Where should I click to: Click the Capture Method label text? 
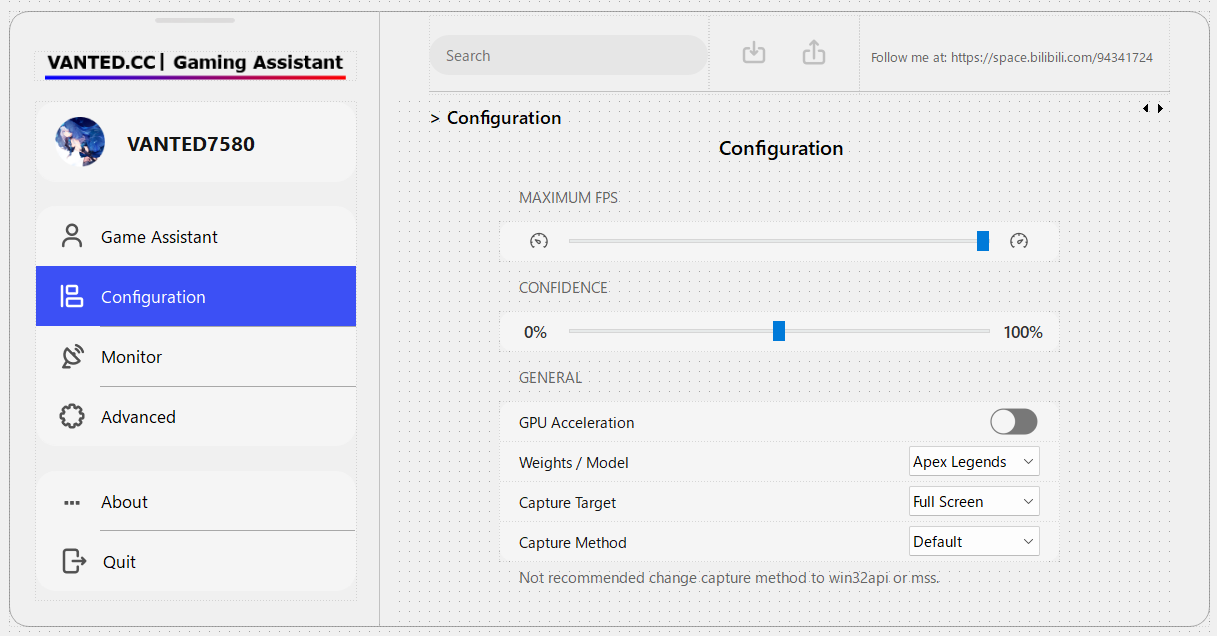(x=573, y=542)
